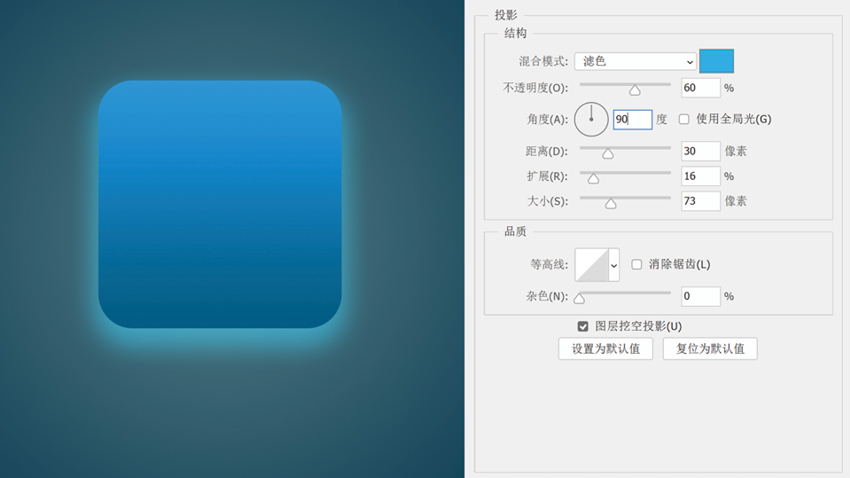Click the 距离 input field showing 30
The height and width of the screenshot is (478, 850).
(700, 151)
